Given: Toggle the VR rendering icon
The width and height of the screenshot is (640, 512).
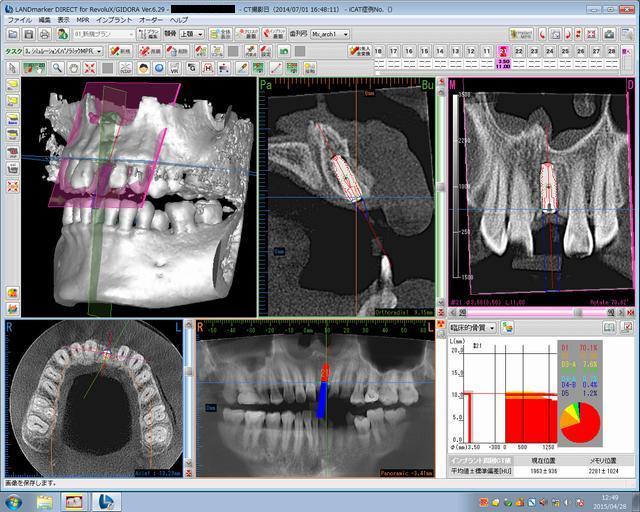Looking at the screenshot, I should (175, 68).
